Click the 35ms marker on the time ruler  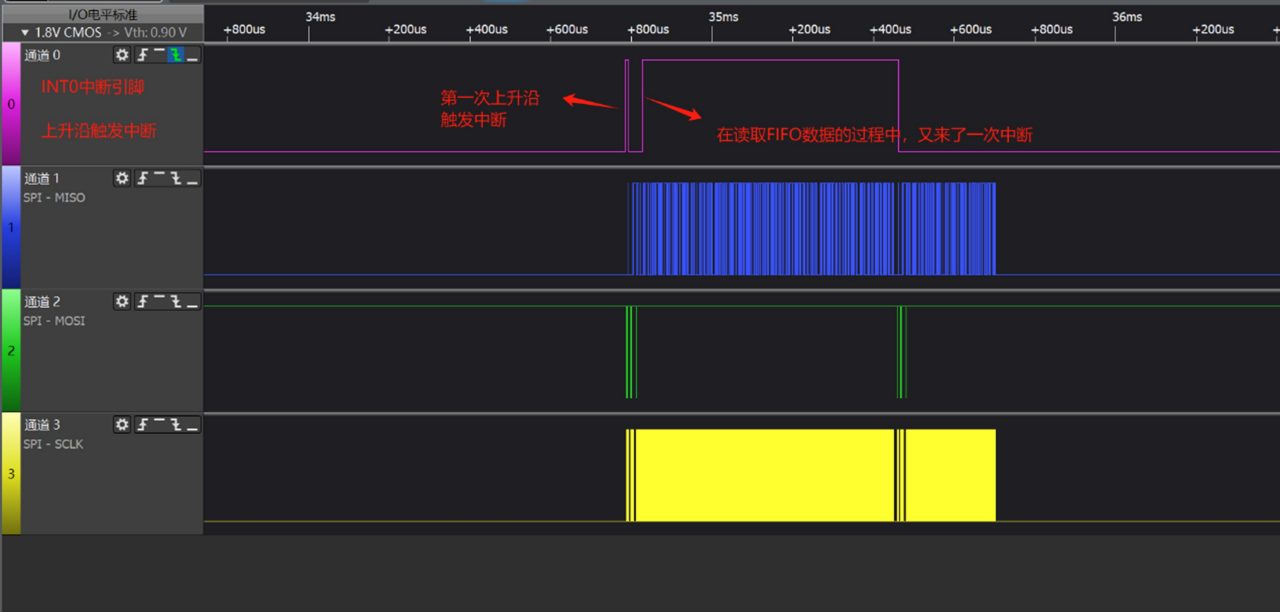point(722,17)
